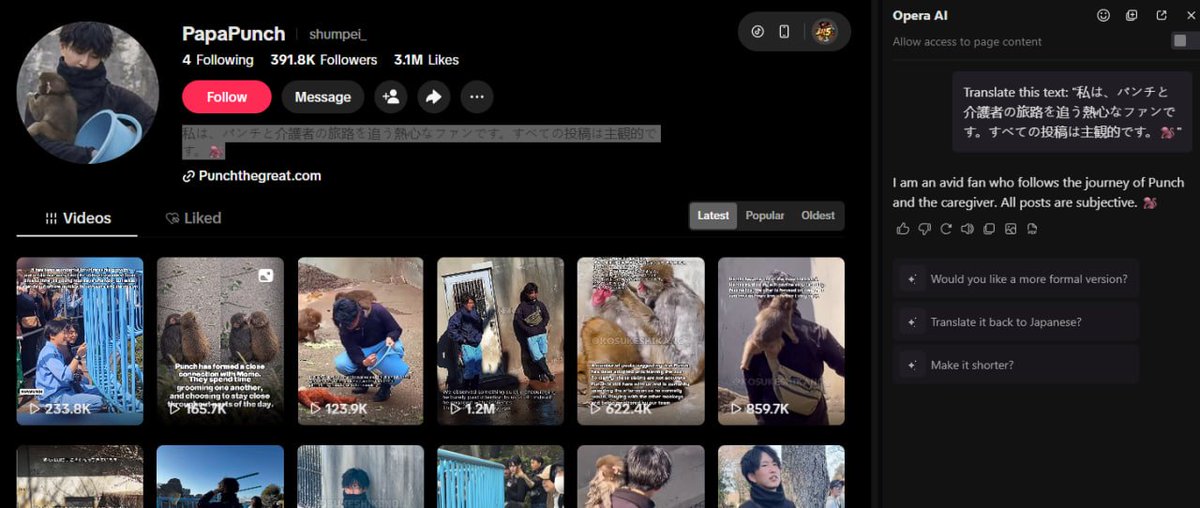The width and height of the screenshot is (1200, 508).
Task: Open the video with 165.7K views
Action: click(x=220, y=341)
